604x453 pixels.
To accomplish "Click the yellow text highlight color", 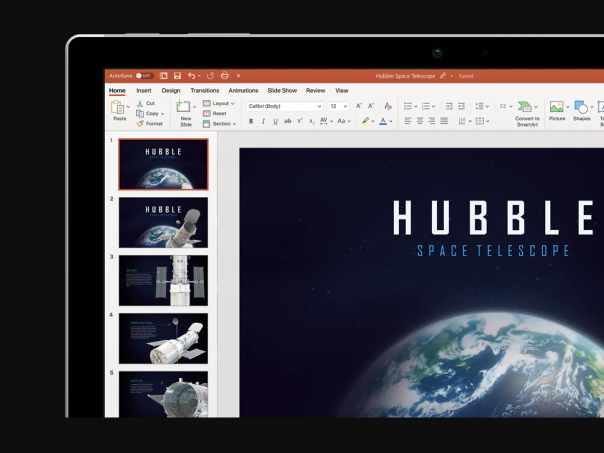I will click(x=365, y=121).
